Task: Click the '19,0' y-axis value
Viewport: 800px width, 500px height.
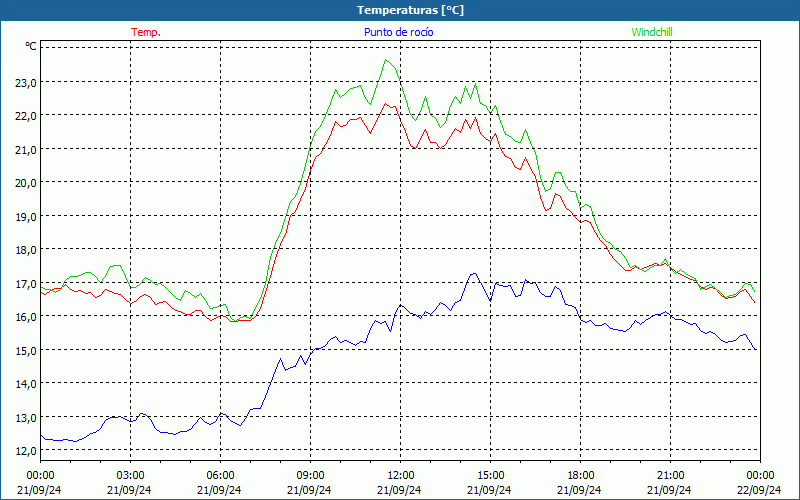Action: [x=26, y=216]
